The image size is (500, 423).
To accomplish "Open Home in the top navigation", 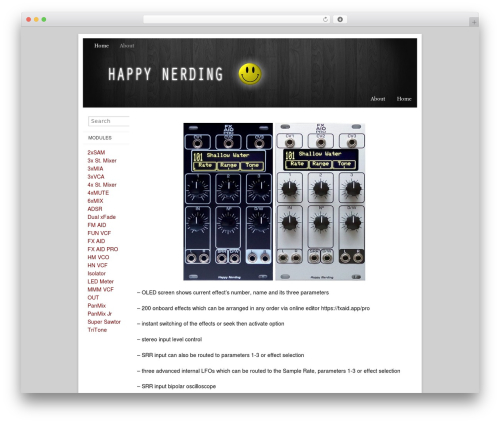I will (101, 46).
